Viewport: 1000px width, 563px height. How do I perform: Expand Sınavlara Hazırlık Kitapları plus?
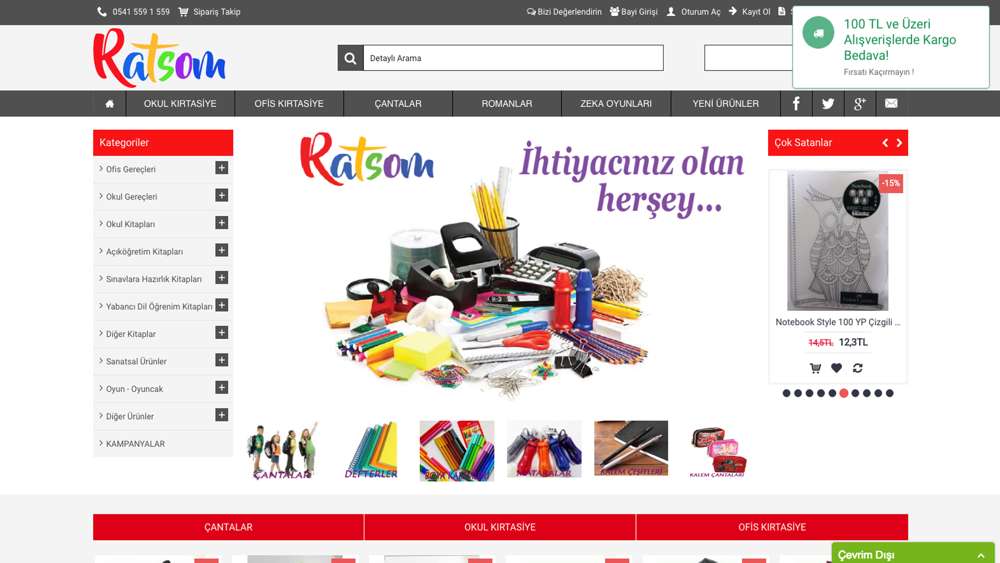click(x=221, y=277)
